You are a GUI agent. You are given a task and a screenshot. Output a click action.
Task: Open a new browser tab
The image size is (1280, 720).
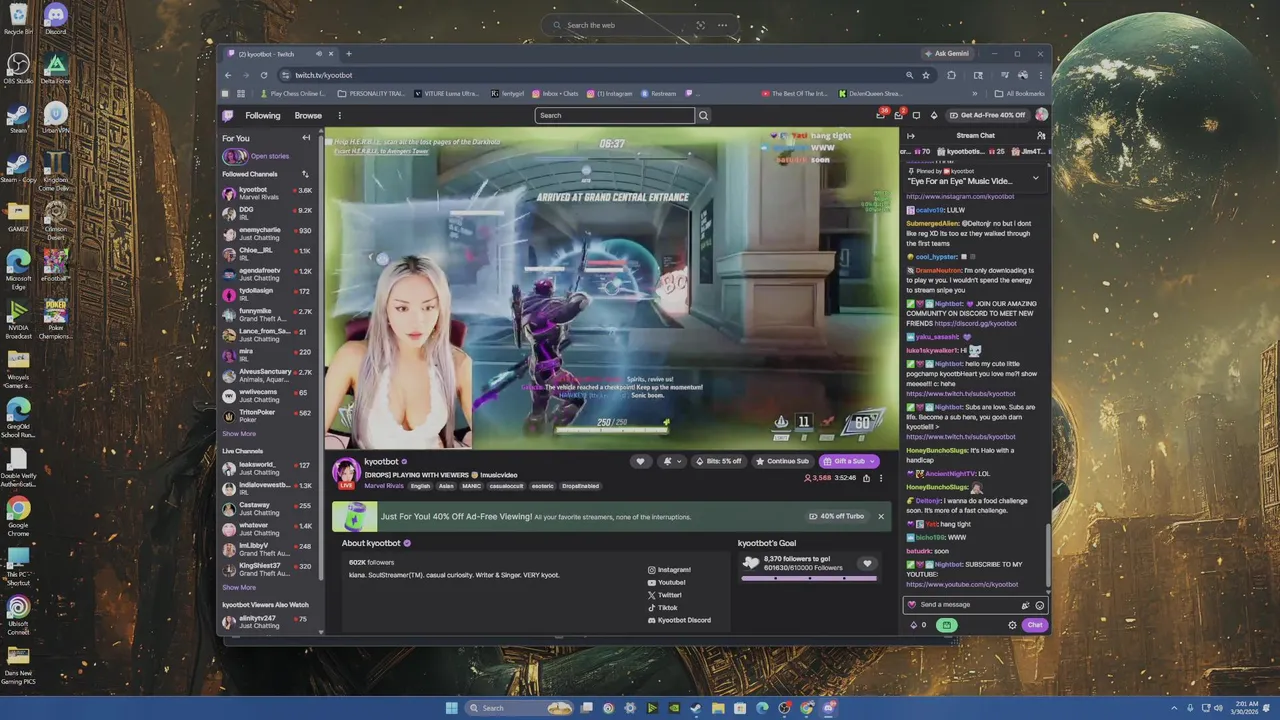349,54
